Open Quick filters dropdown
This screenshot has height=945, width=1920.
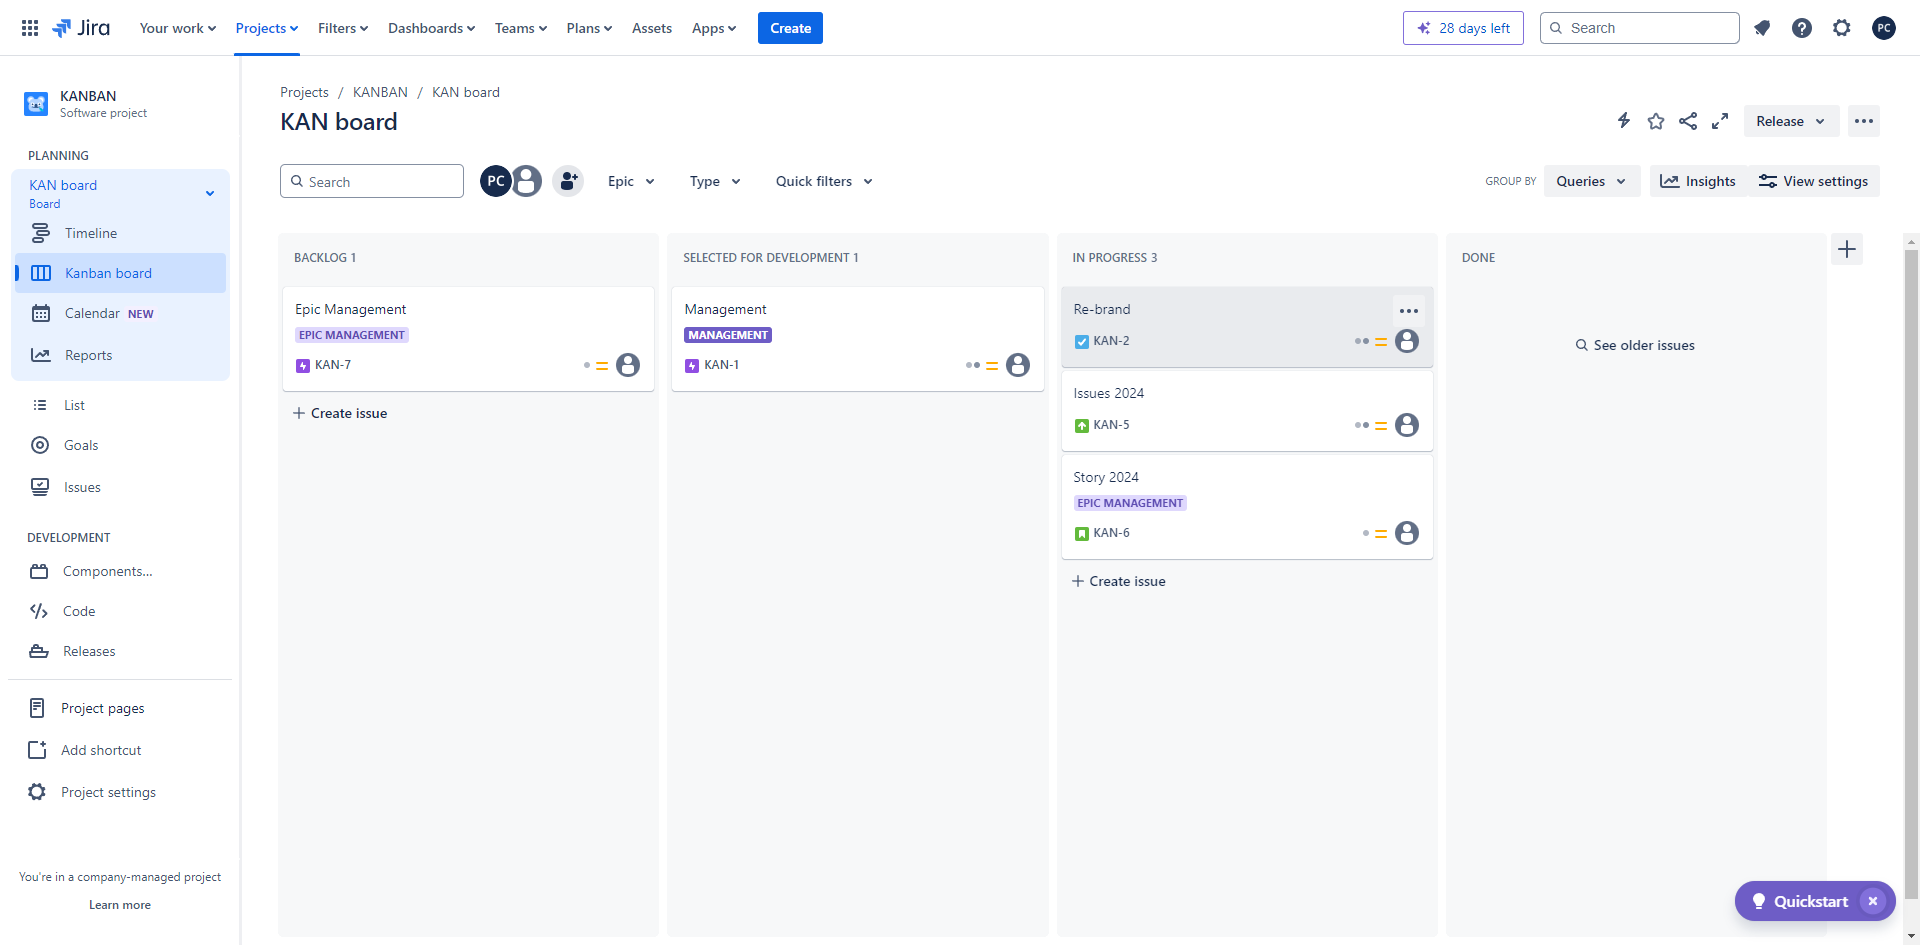pyautogui.click(x=824, y=181)
